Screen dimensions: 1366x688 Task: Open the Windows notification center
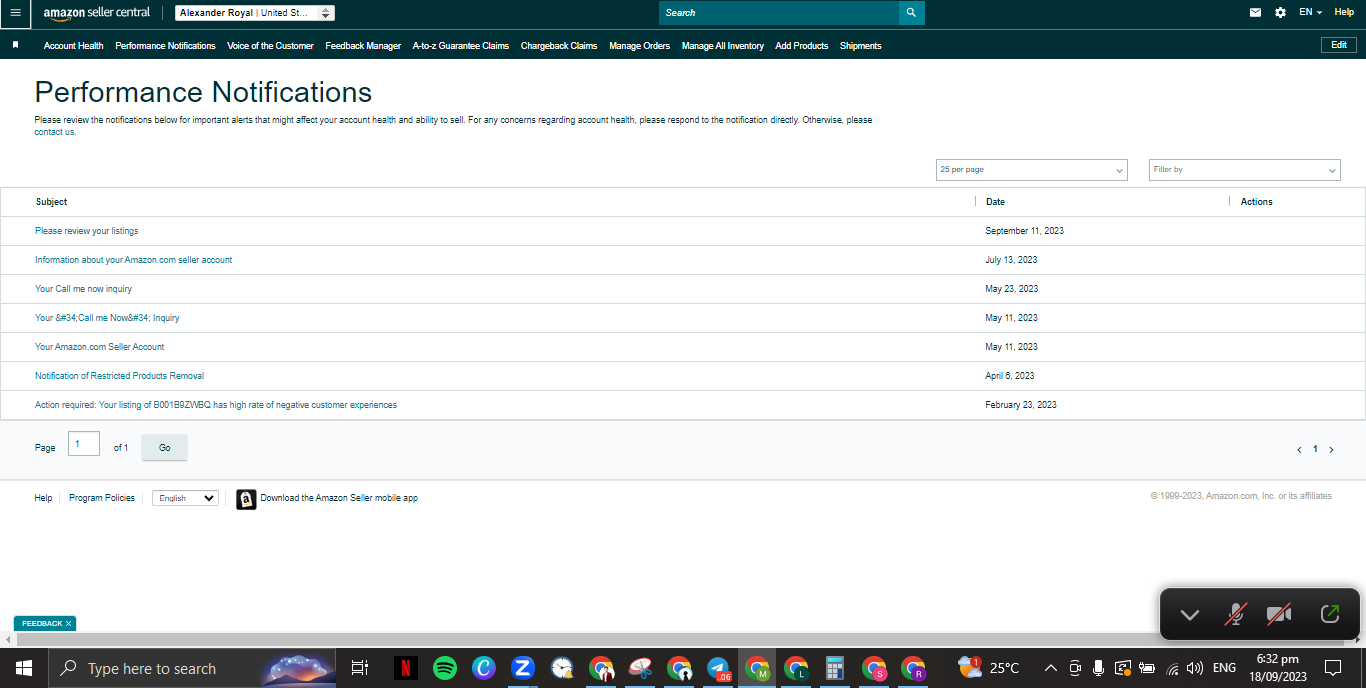pos(1333,668)
